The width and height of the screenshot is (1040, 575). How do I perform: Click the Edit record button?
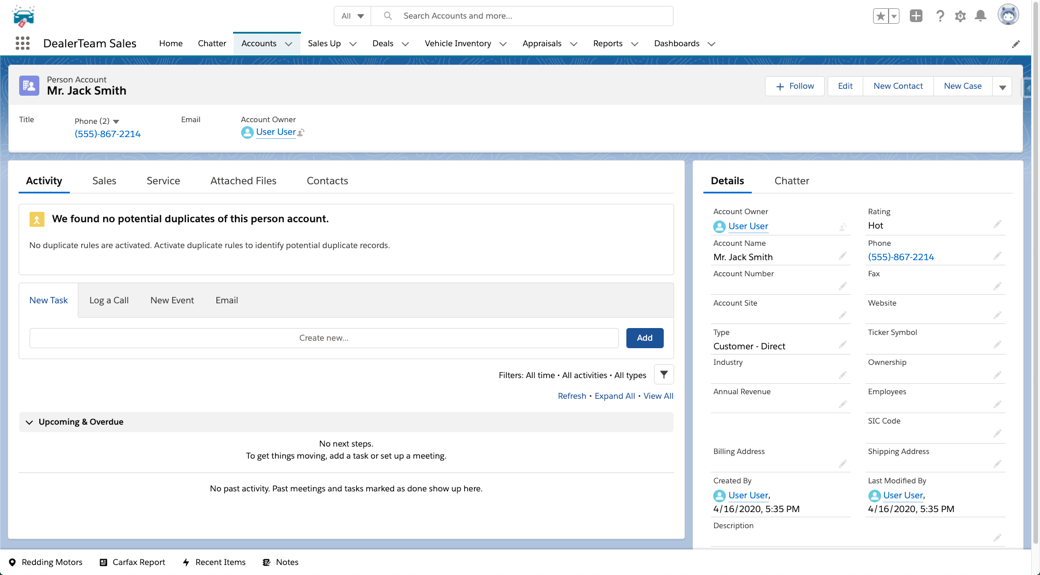[845, 86]
